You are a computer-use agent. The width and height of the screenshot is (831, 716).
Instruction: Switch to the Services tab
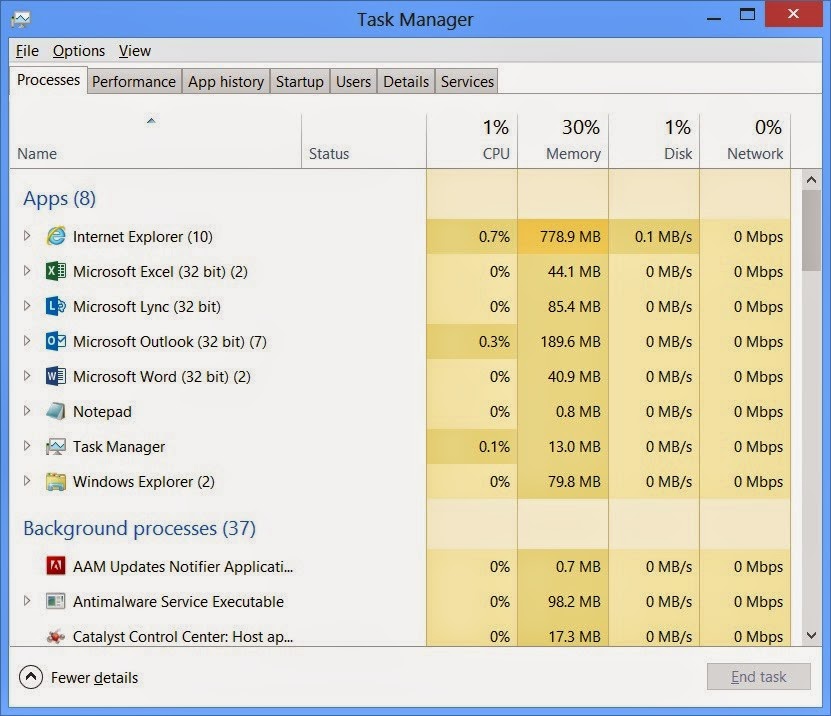(467, 82)
